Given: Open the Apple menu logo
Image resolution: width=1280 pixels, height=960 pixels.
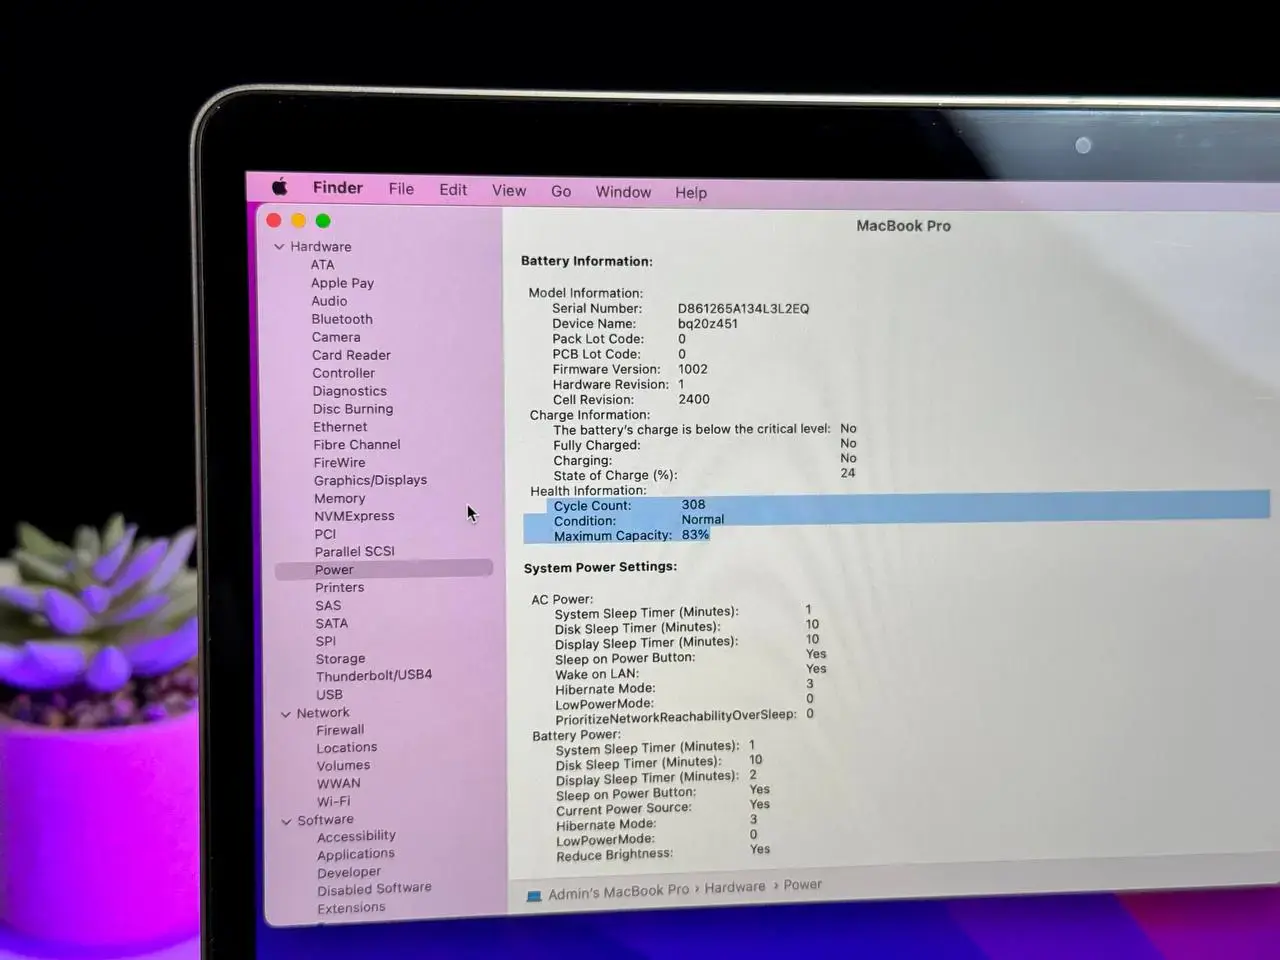Looking at the screenshot, I should tap(280, 187).
